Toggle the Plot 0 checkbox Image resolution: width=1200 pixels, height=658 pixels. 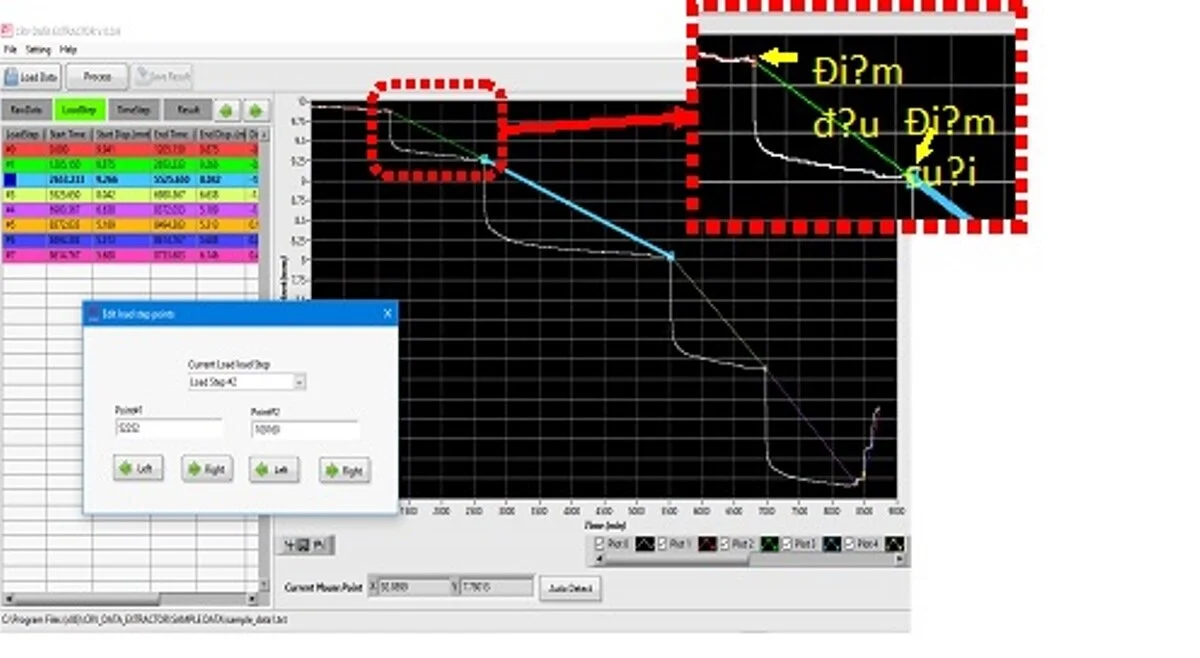point(599,543)
